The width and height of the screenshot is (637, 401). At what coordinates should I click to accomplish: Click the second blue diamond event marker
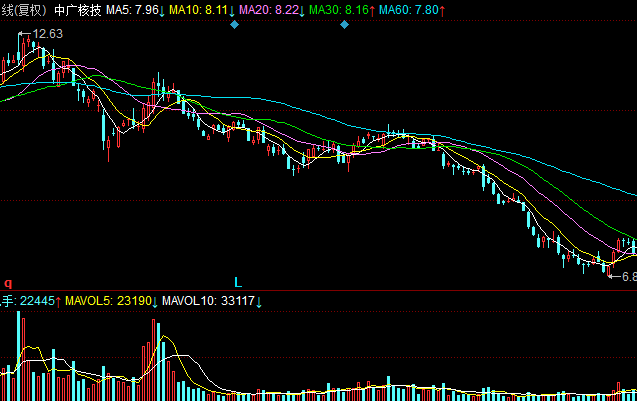(x=344, y=24)
